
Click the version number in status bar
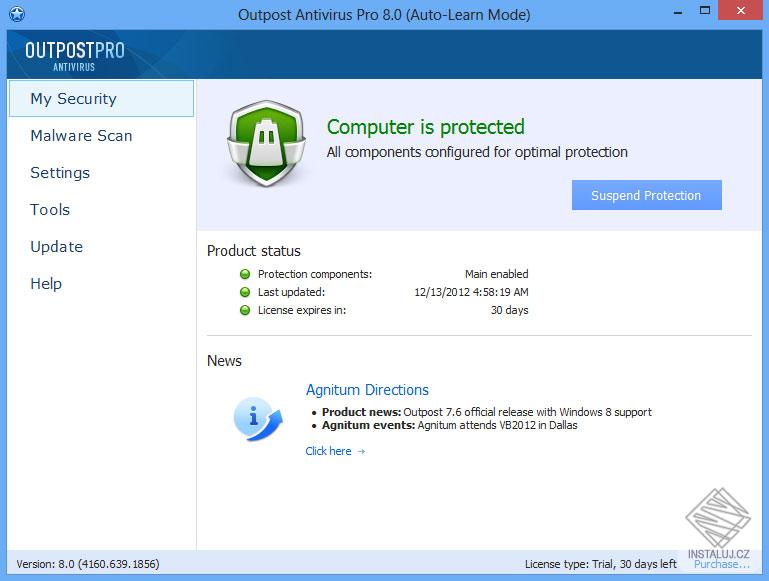tap(88, 564)
